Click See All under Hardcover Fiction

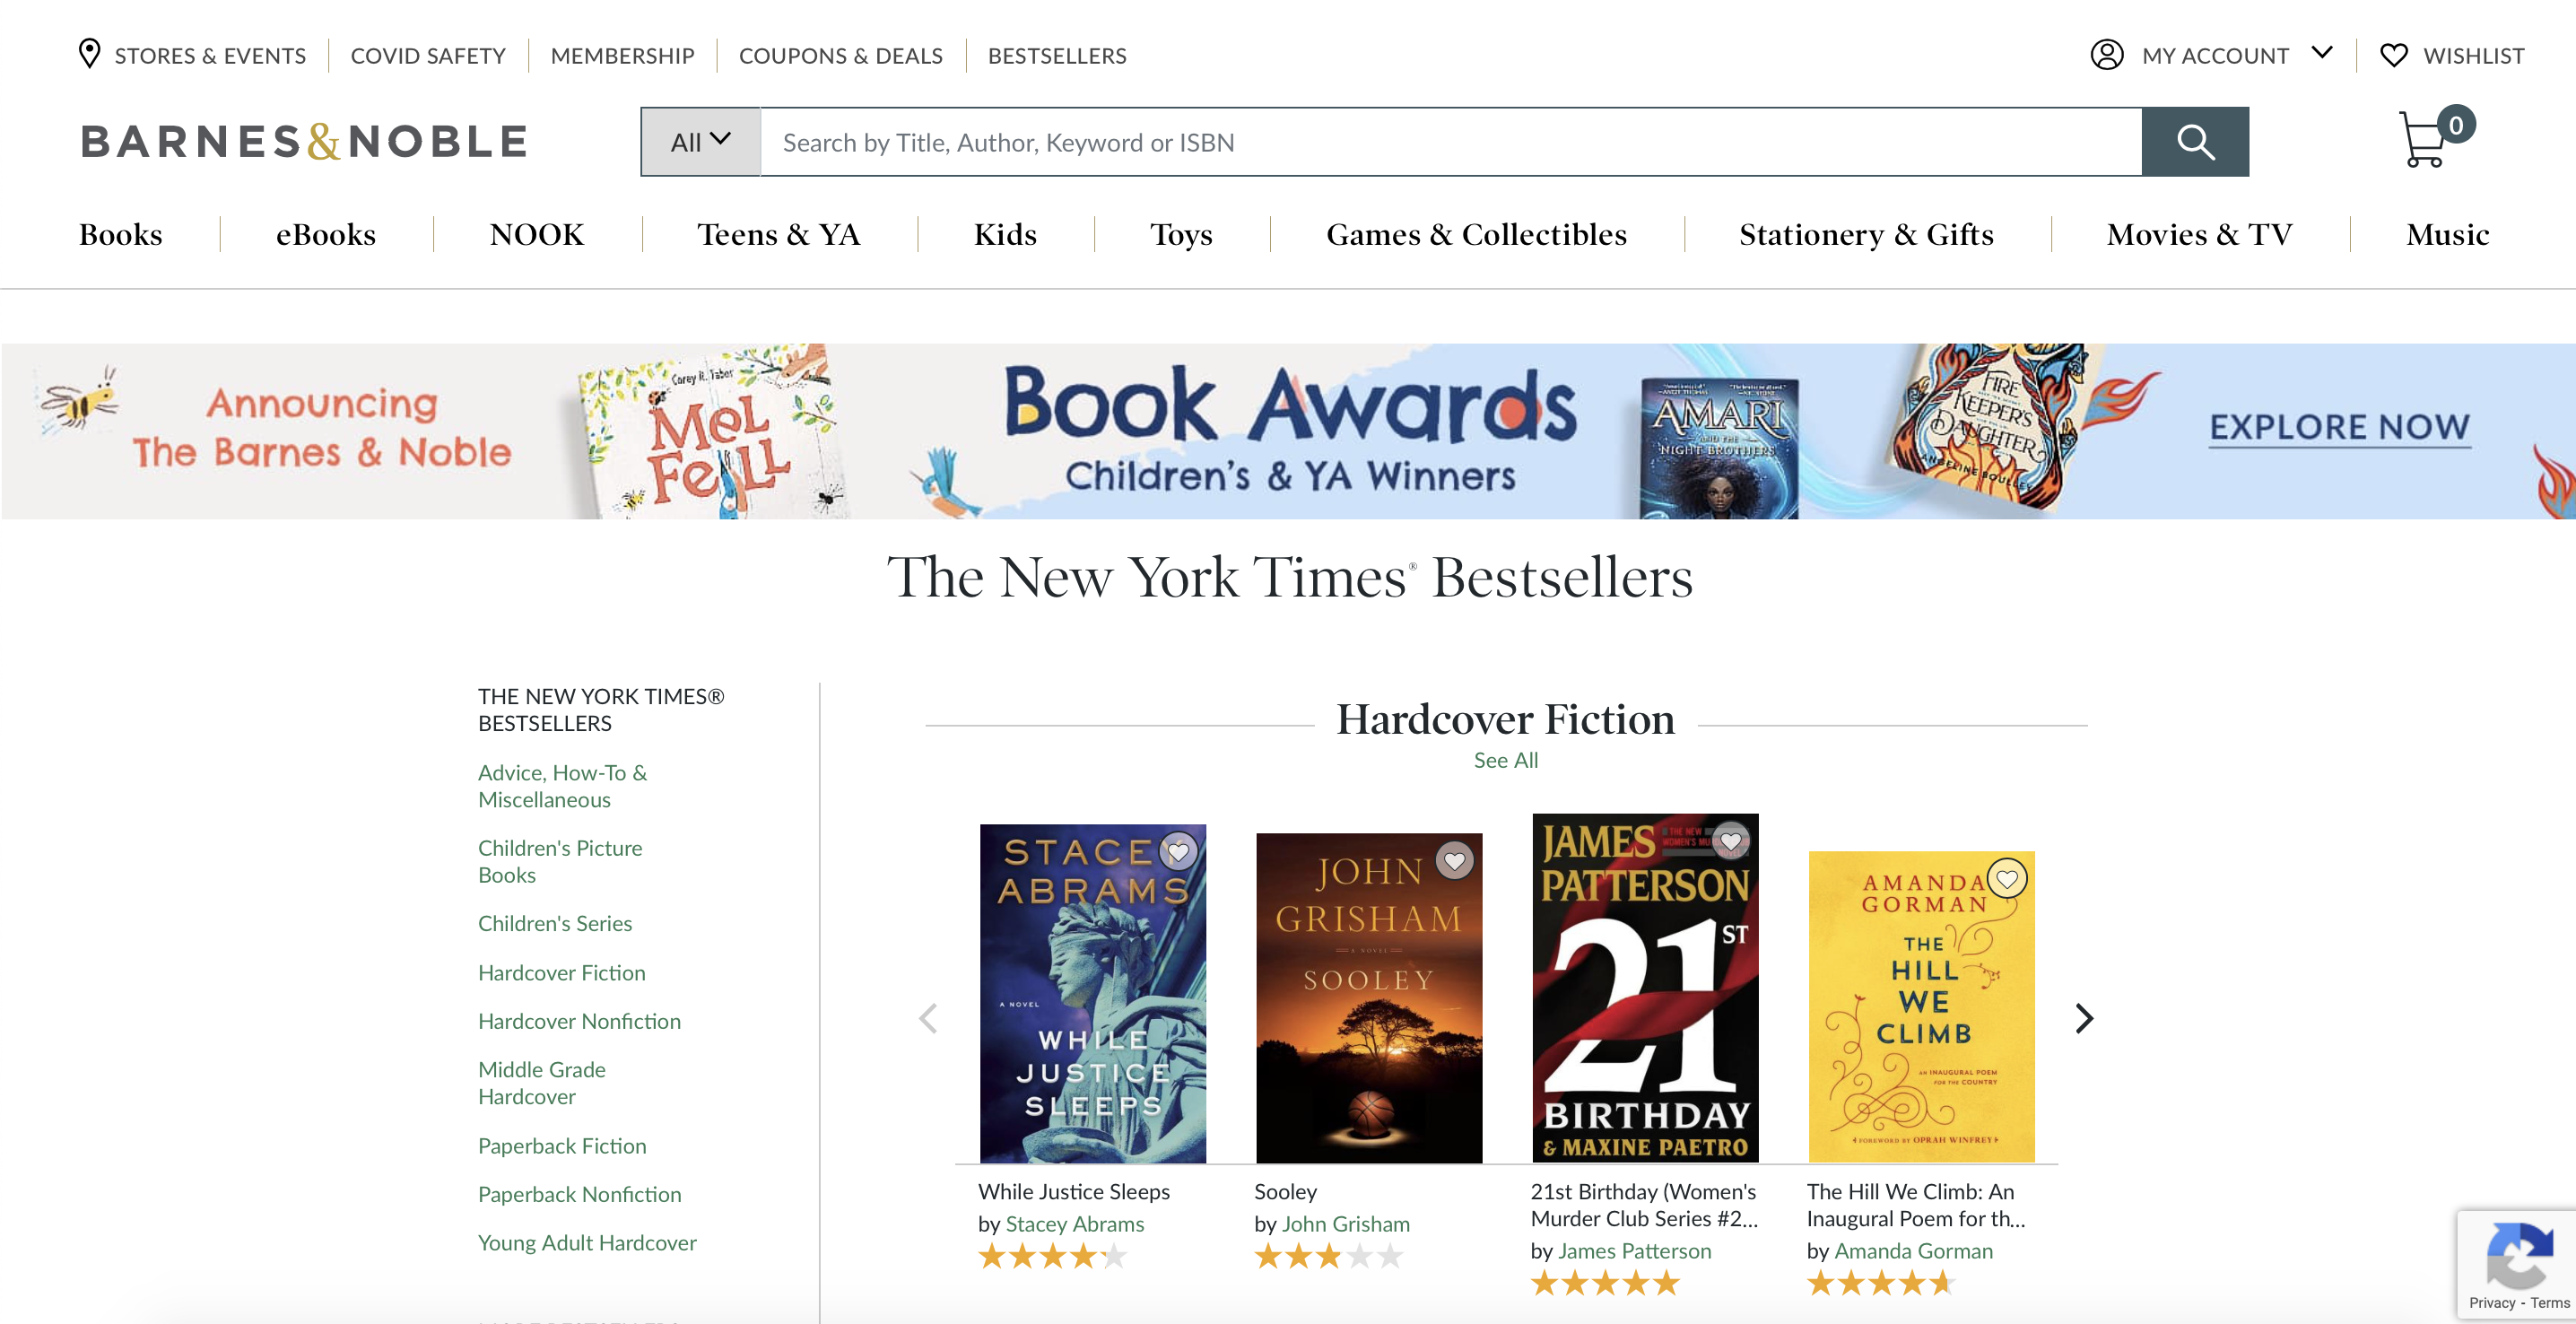[x=1506, y=760]
